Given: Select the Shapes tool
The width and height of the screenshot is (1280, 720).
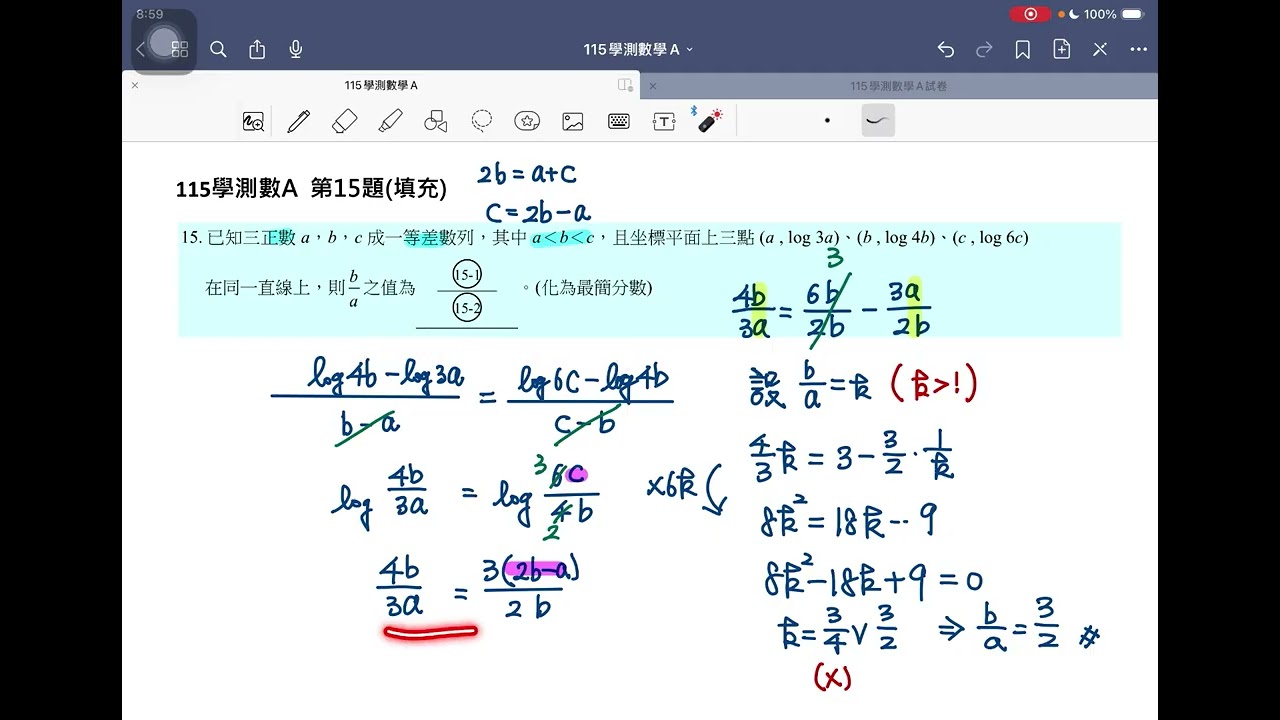Looking at the screenshot, I should (435, 122).
